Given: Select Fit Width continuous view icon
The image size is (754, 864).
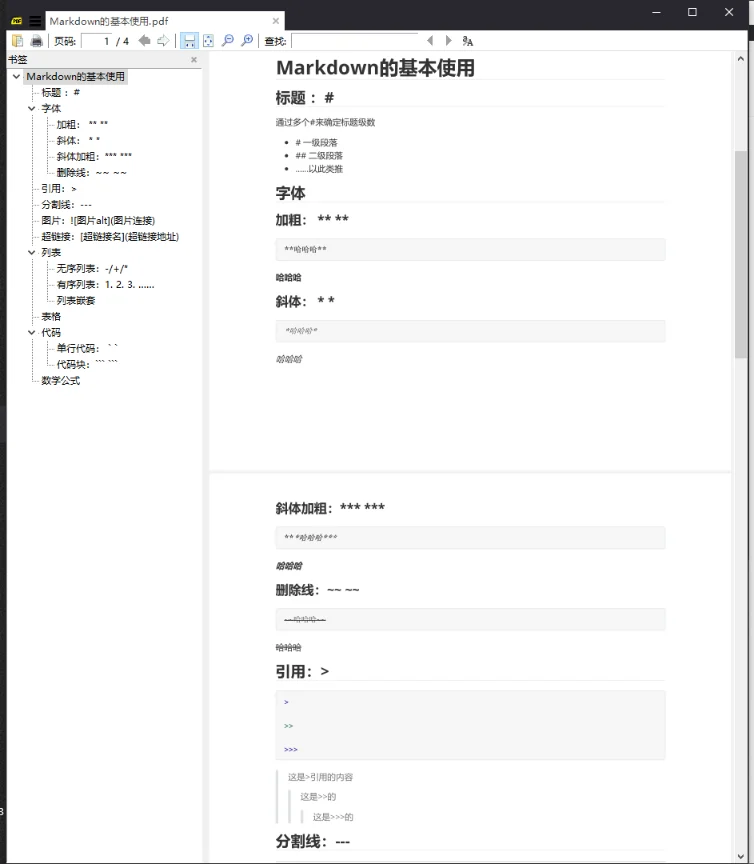Looking at the screenshot, I should [x=189, y=41].
